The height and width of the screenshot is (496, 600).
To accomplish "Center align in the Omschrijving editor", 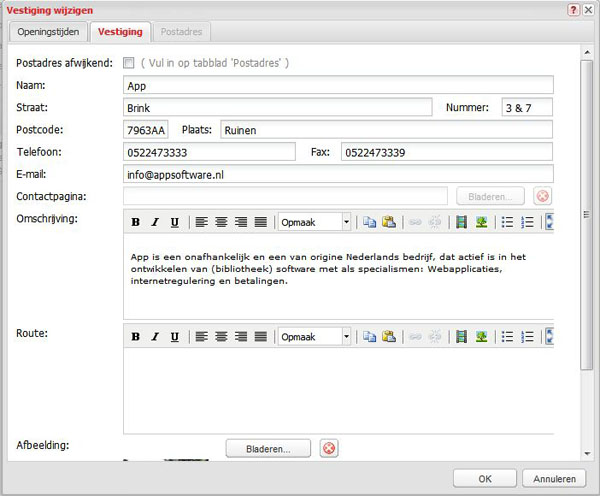I will (221, 222).
